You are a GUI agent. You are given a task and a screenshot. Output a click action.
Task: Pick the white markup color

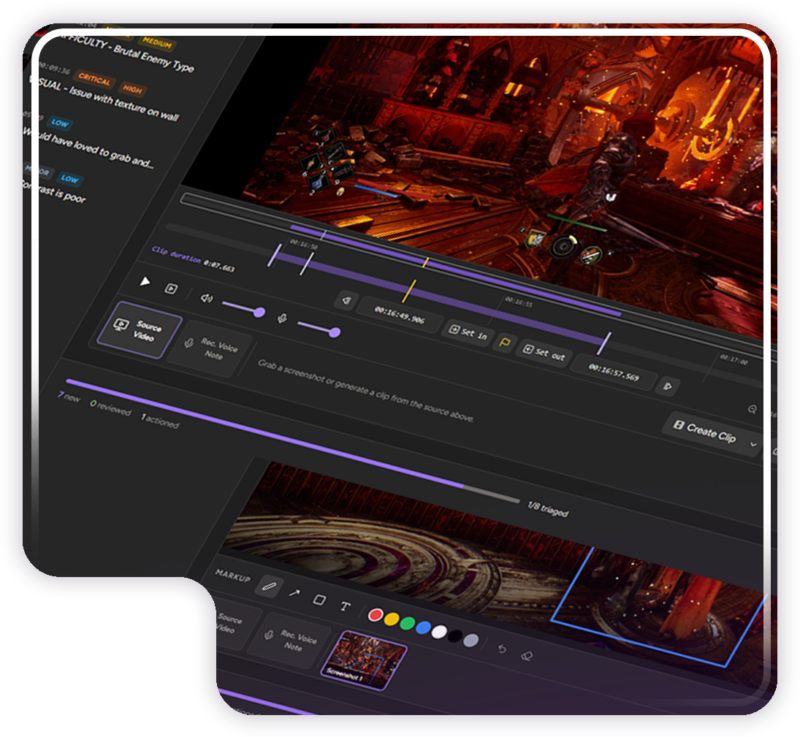(439, 632)
